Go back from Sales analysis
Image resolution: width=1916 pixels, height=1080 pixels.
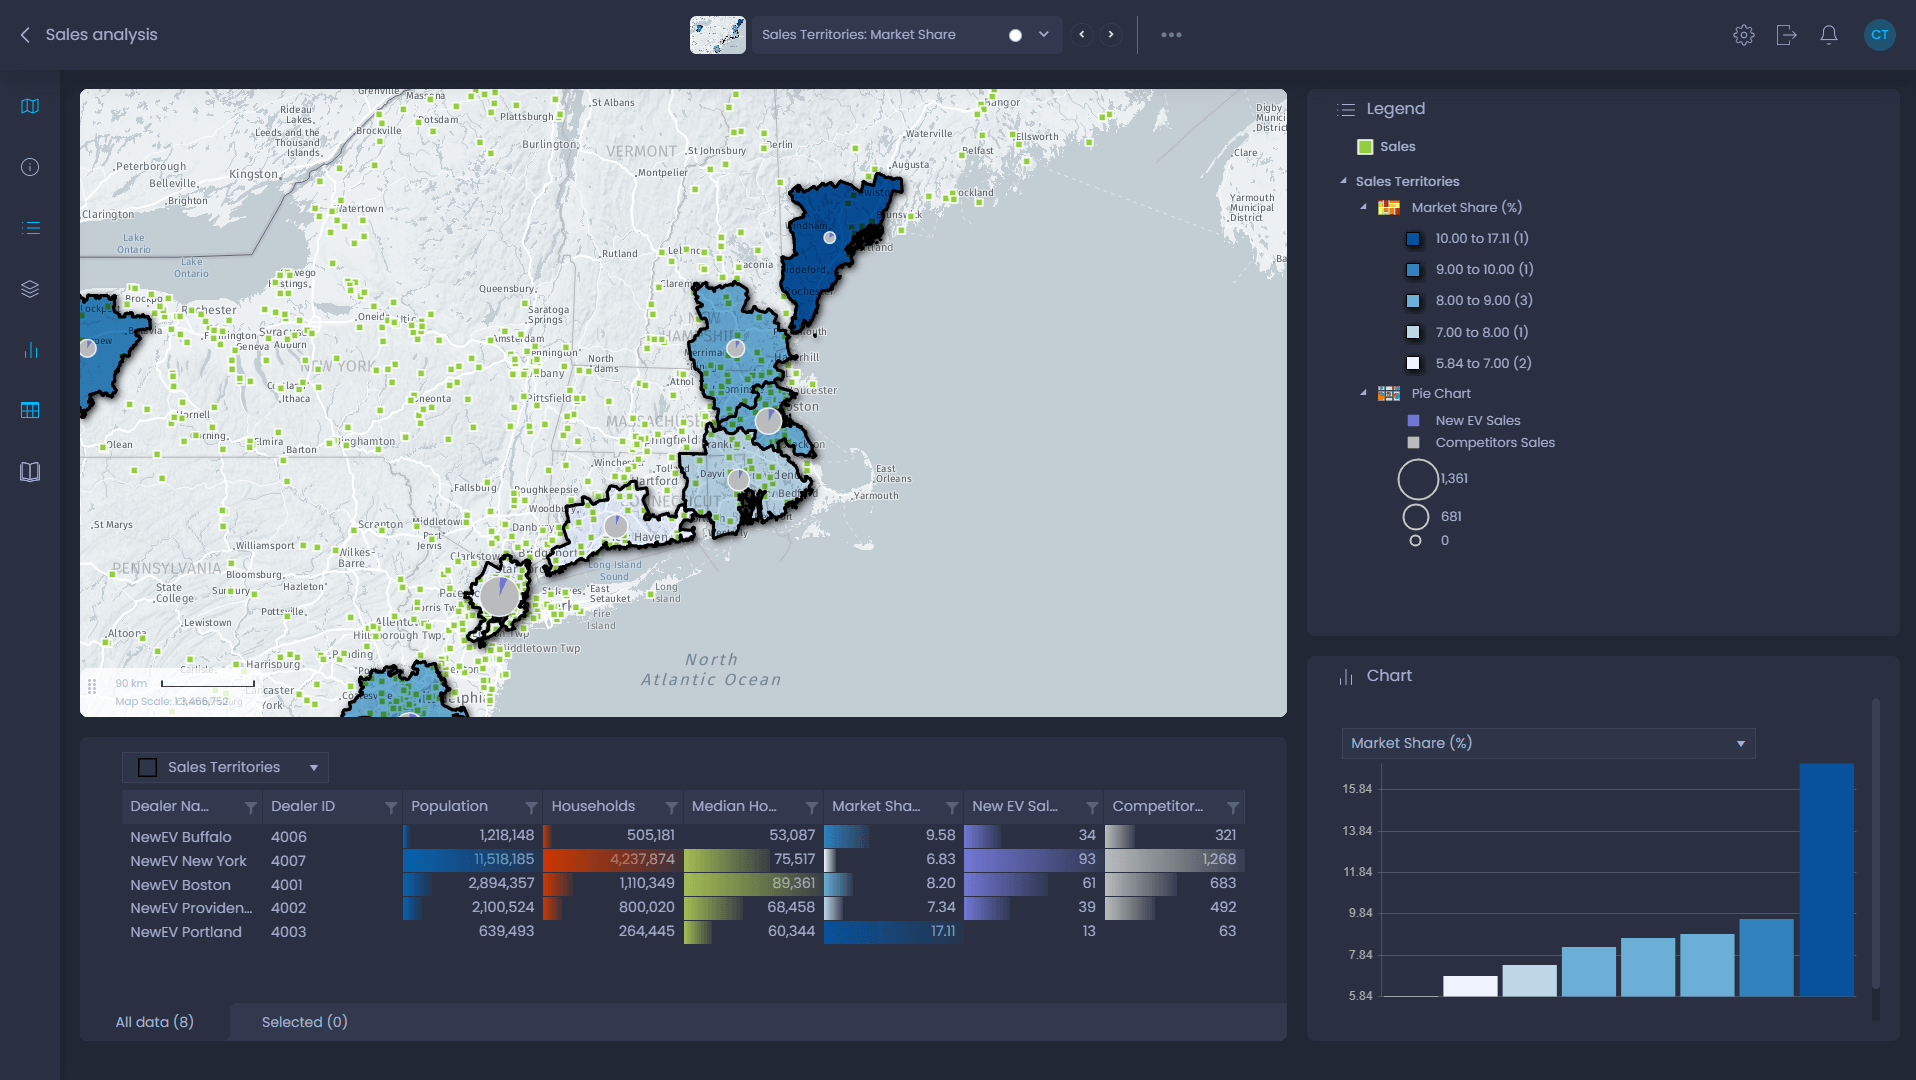tap(25, 35)
